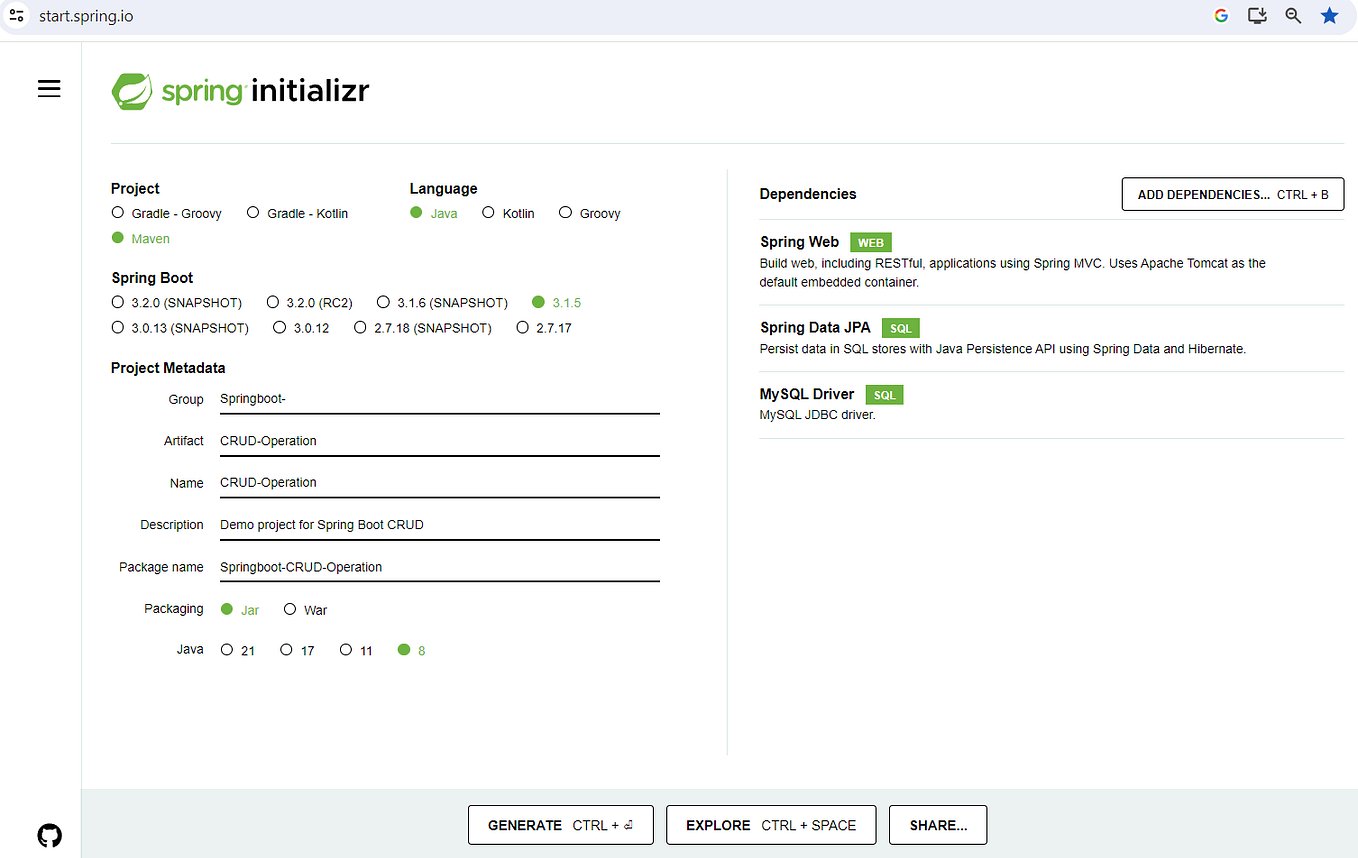This screenshot has width=1358, height=858.
Task: Choose War packaging
Action: click(290, 609)
